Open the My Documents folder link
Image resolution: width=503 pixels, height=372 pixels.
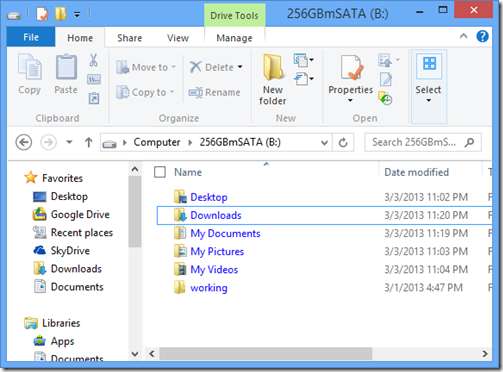225,233
